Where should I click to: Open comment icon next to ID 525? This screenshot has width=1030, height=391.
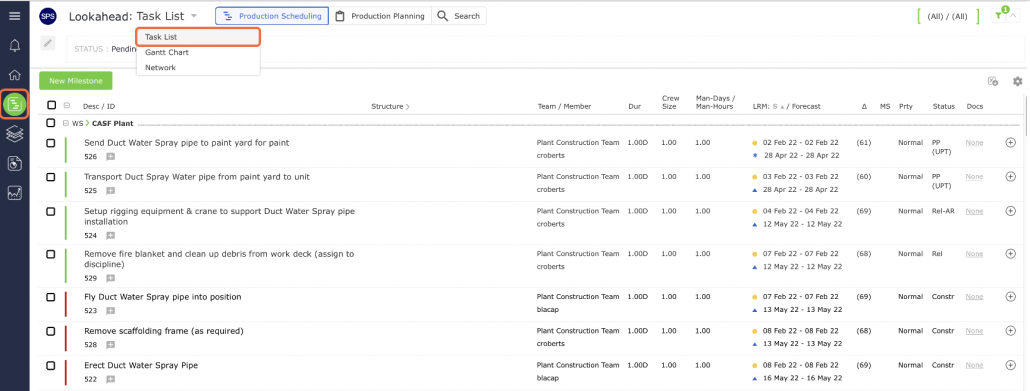pos(110,191)
